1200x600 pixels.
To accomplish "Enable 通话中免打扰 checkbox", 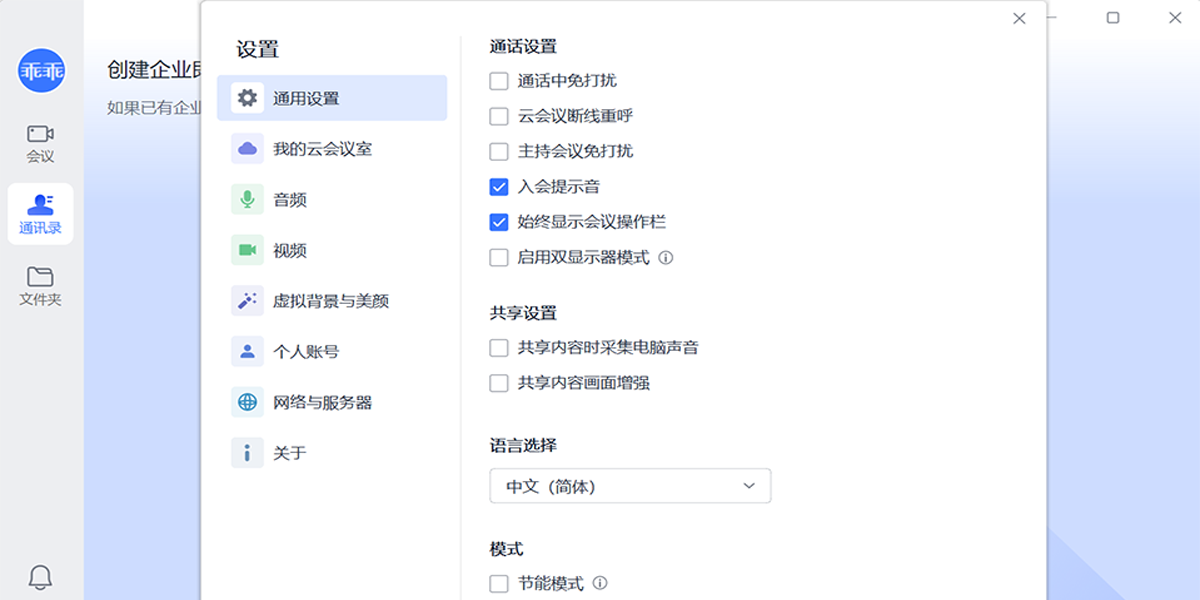I will tap(499, 81).
